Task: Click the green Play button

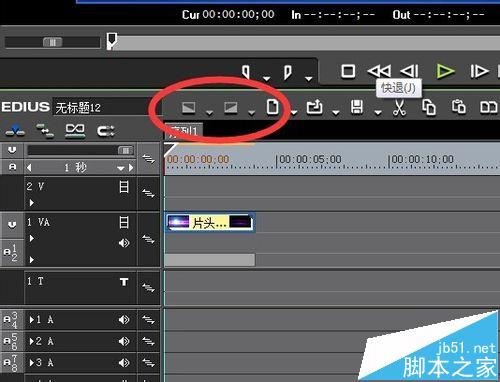Action: [x=445, y=71]
